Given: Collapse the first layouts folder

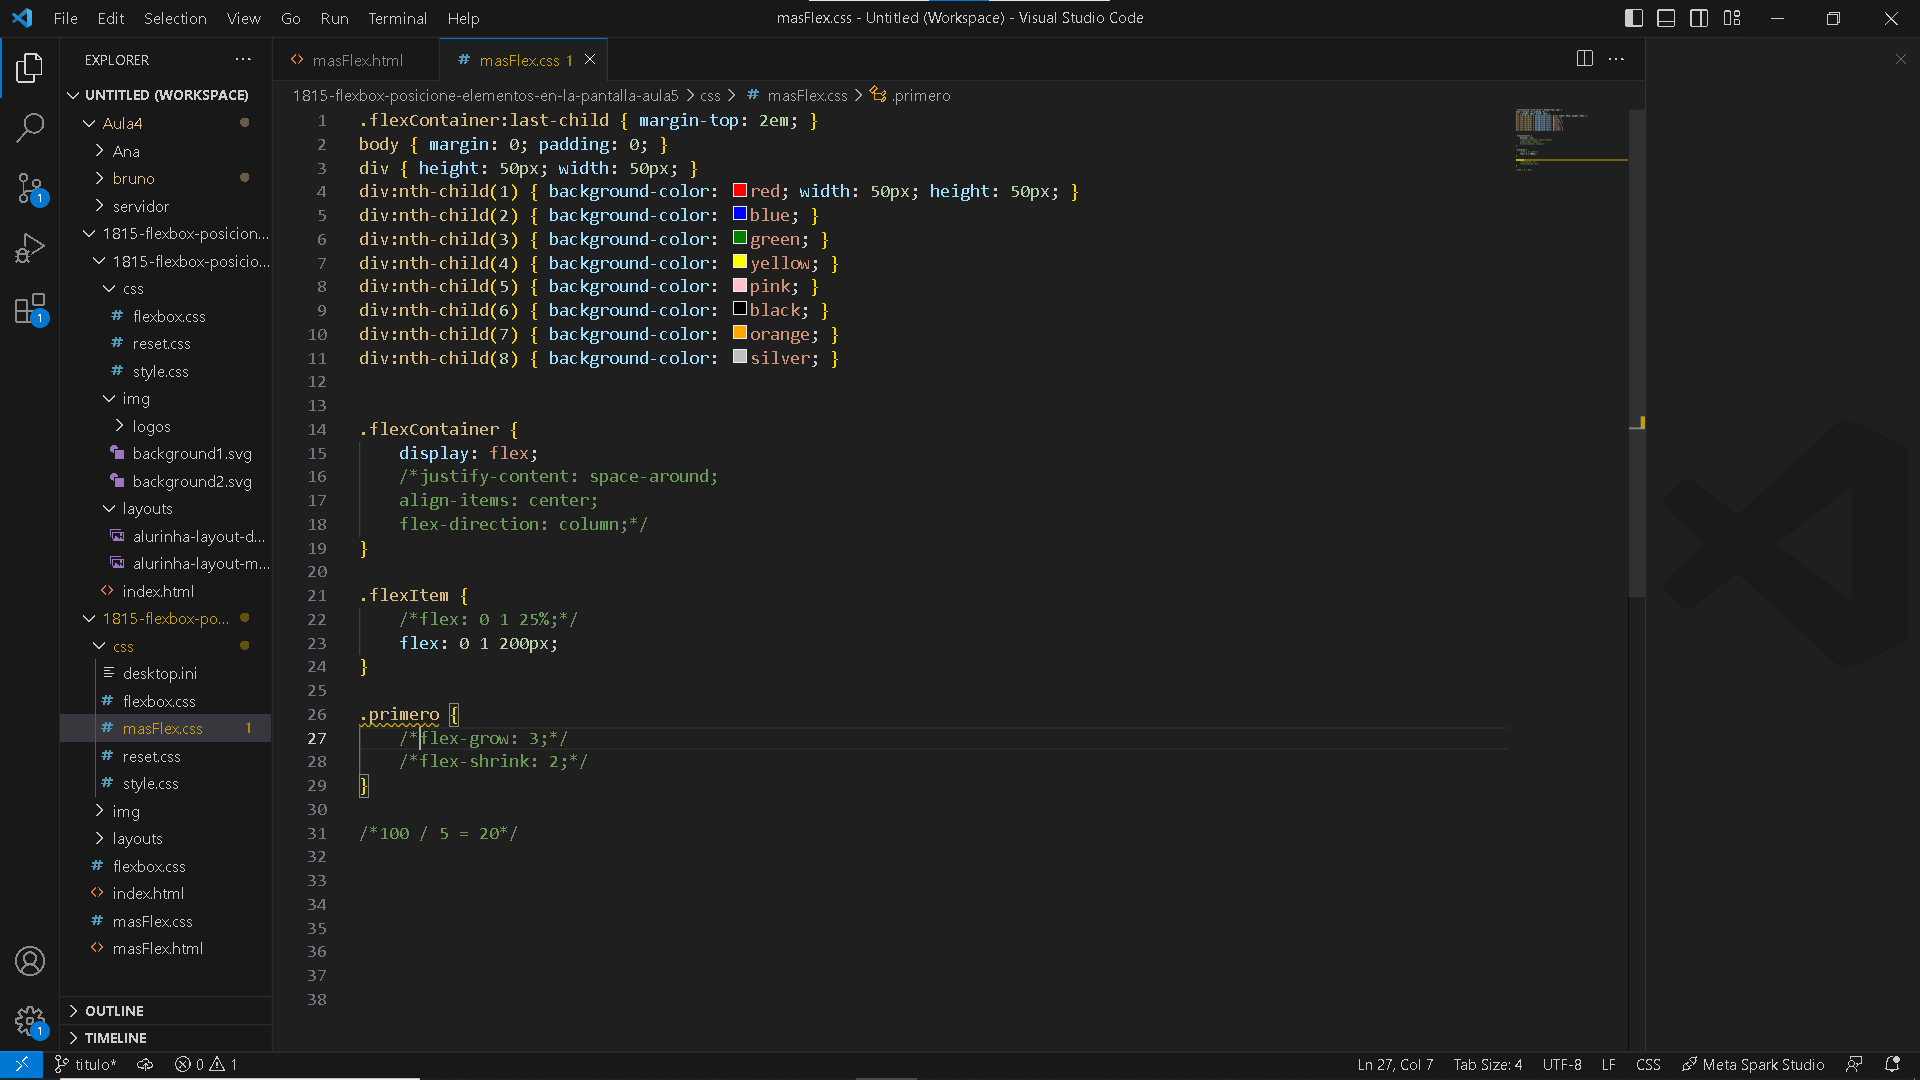Looking at the screenshot, I should pyautogui.click(x=165, y=508).
